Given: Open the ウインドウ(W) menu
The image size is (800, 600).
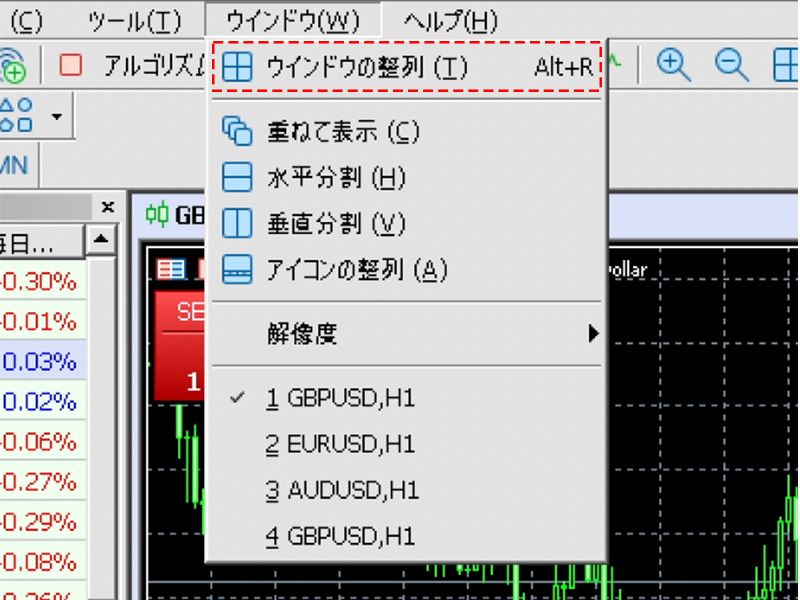Looking at the screenshot, I should coord(292,20).
